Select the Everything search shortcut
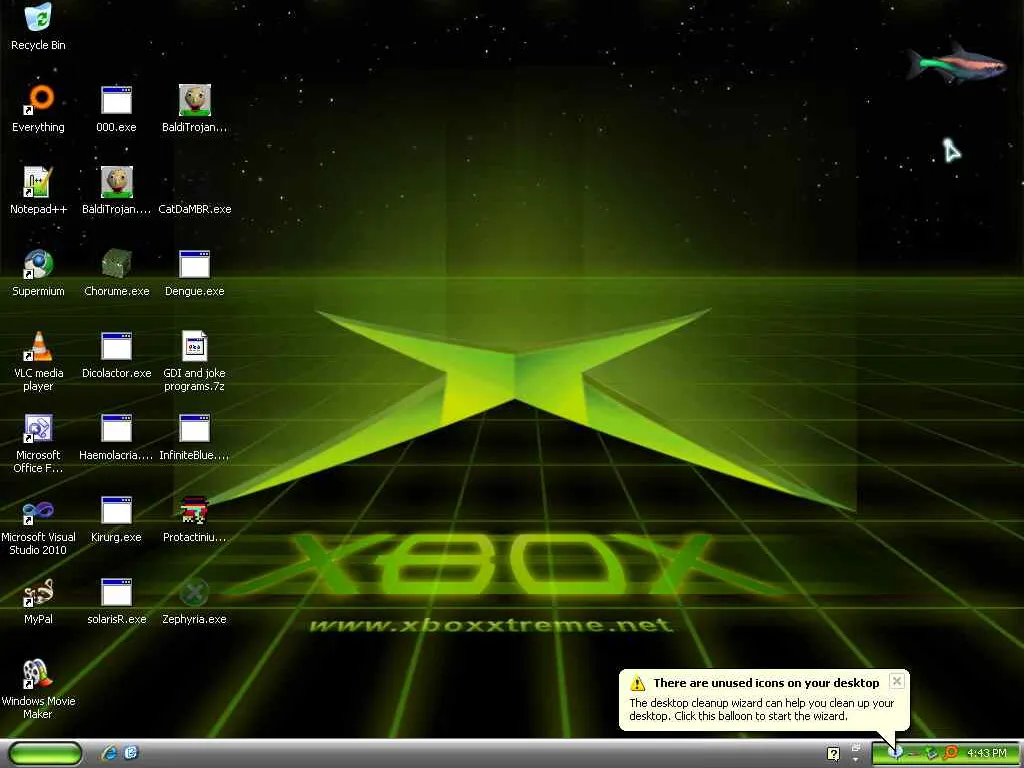The width and height of the screenshot is (1024, 768). pyautogui.click(x=38, y=99)
